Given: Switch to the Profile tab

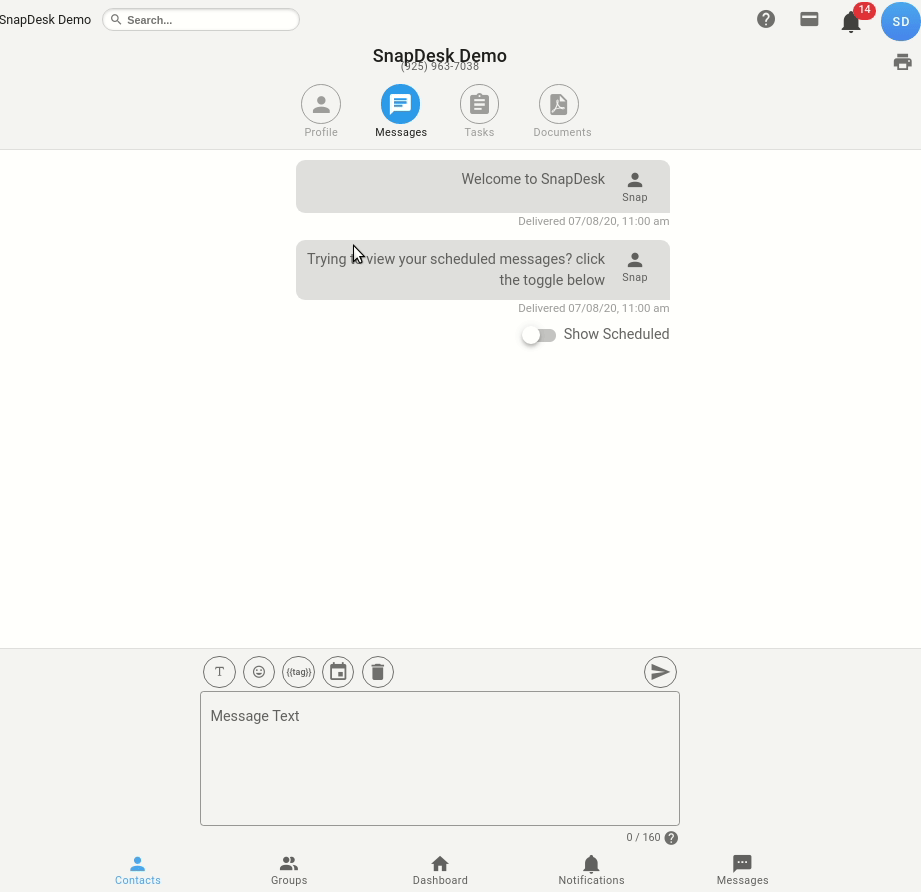Looking at the screenshot, I should coord(321,112).
